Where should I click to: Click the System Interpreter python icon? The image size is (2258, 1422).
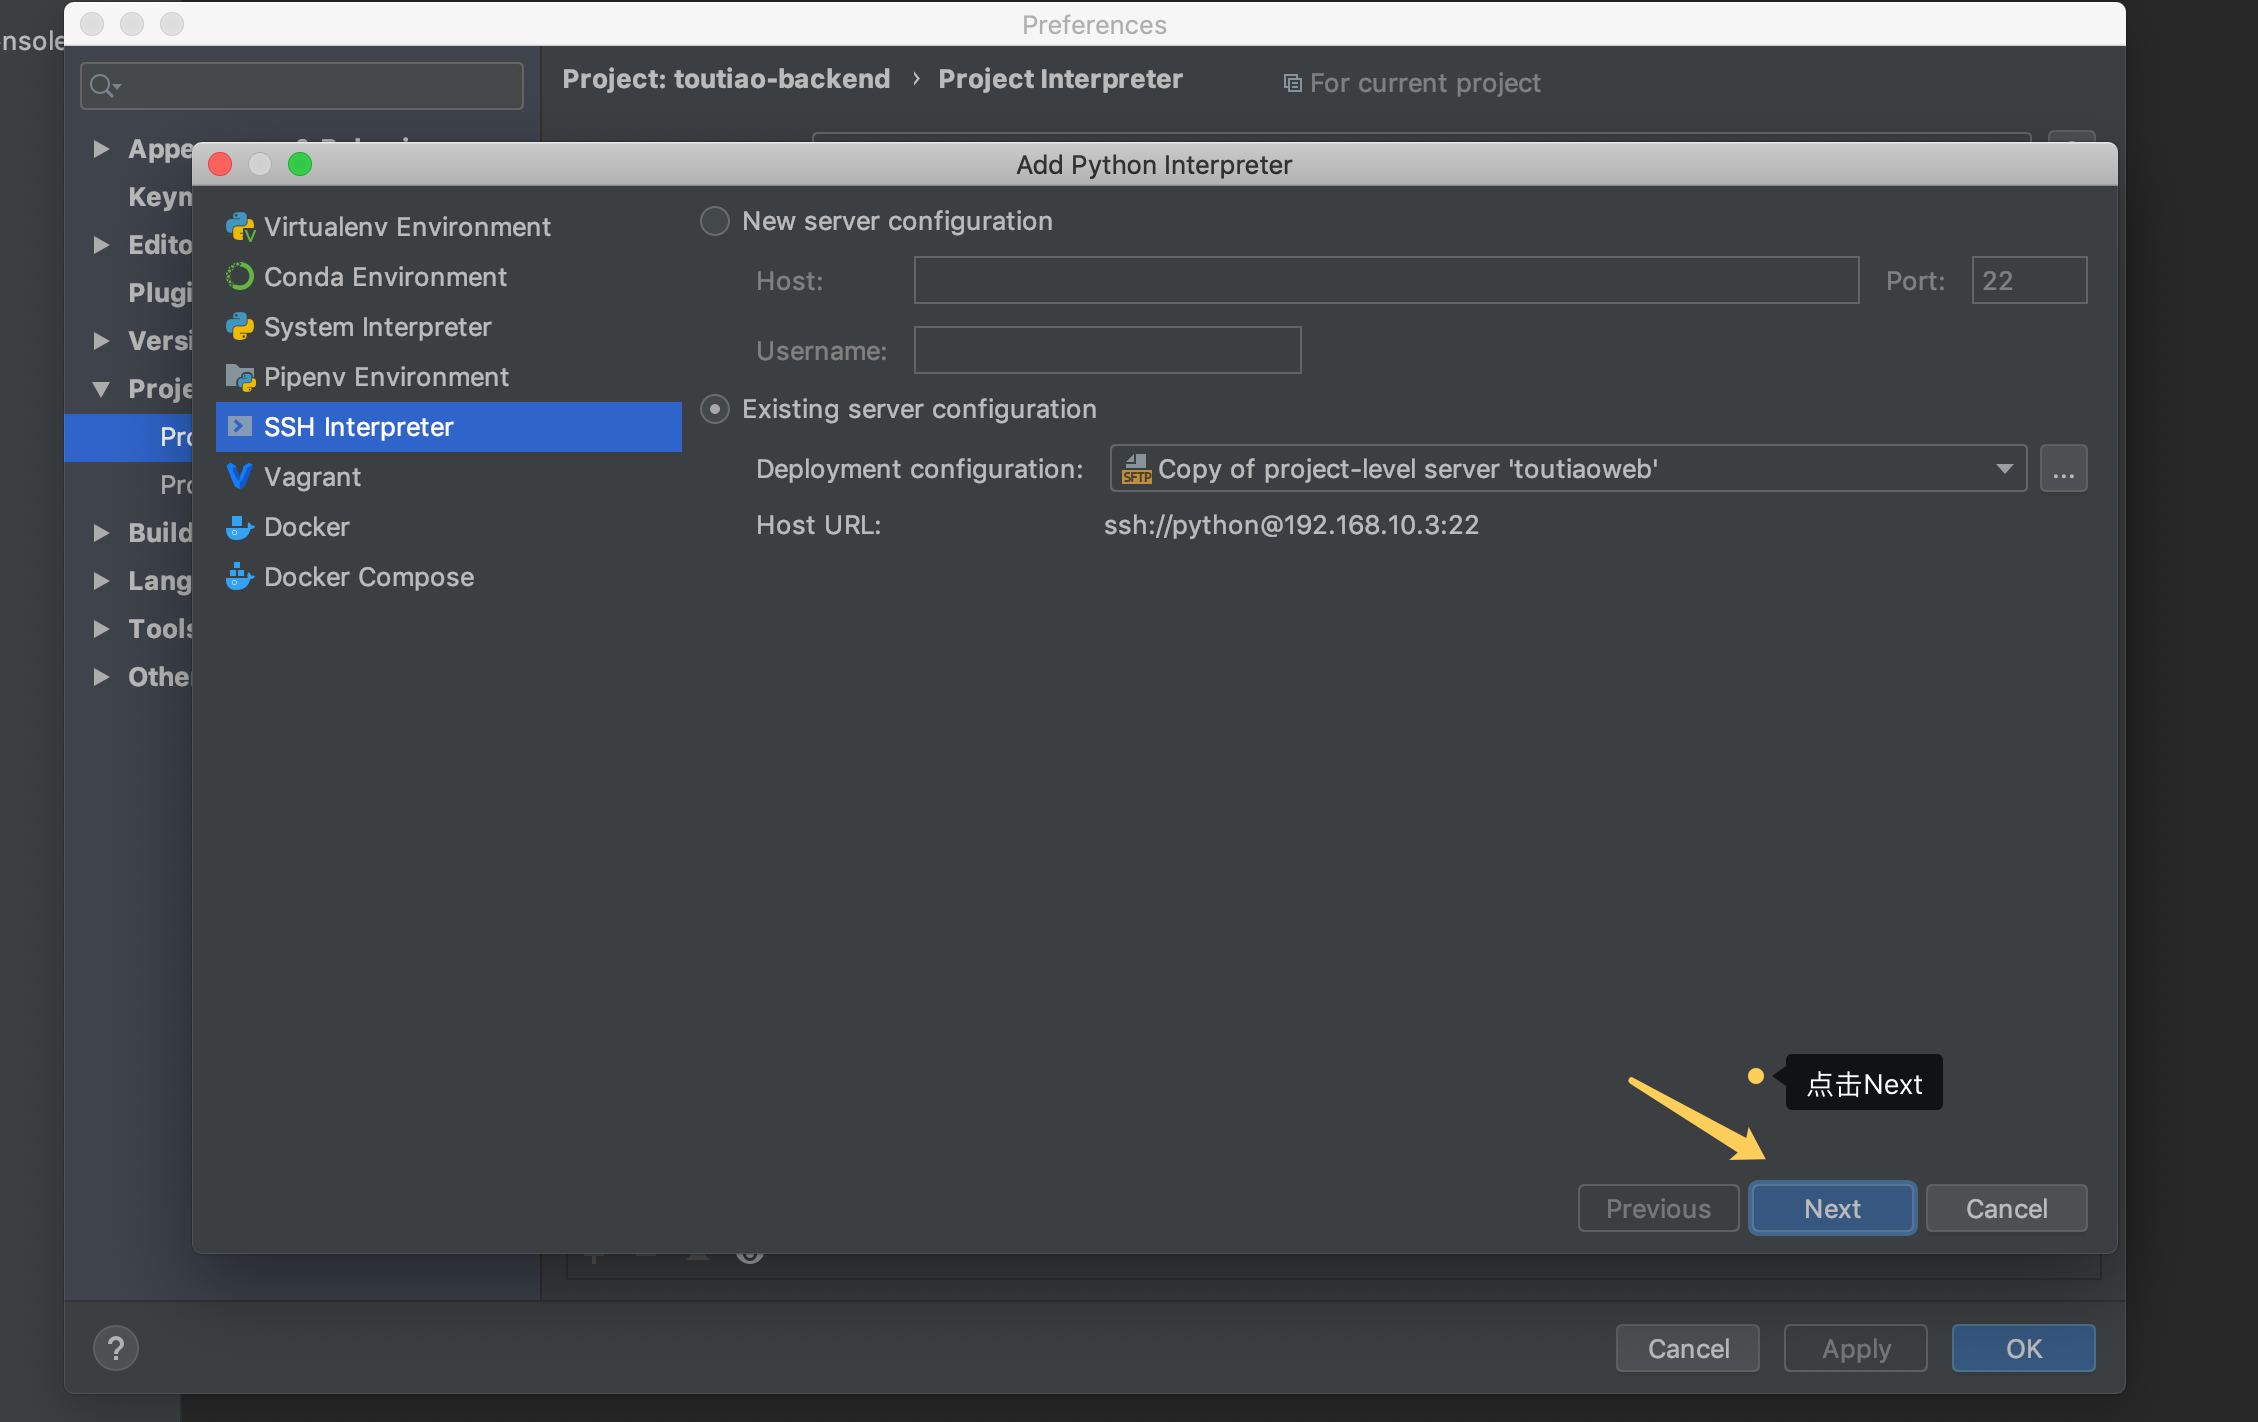[240, 327]
